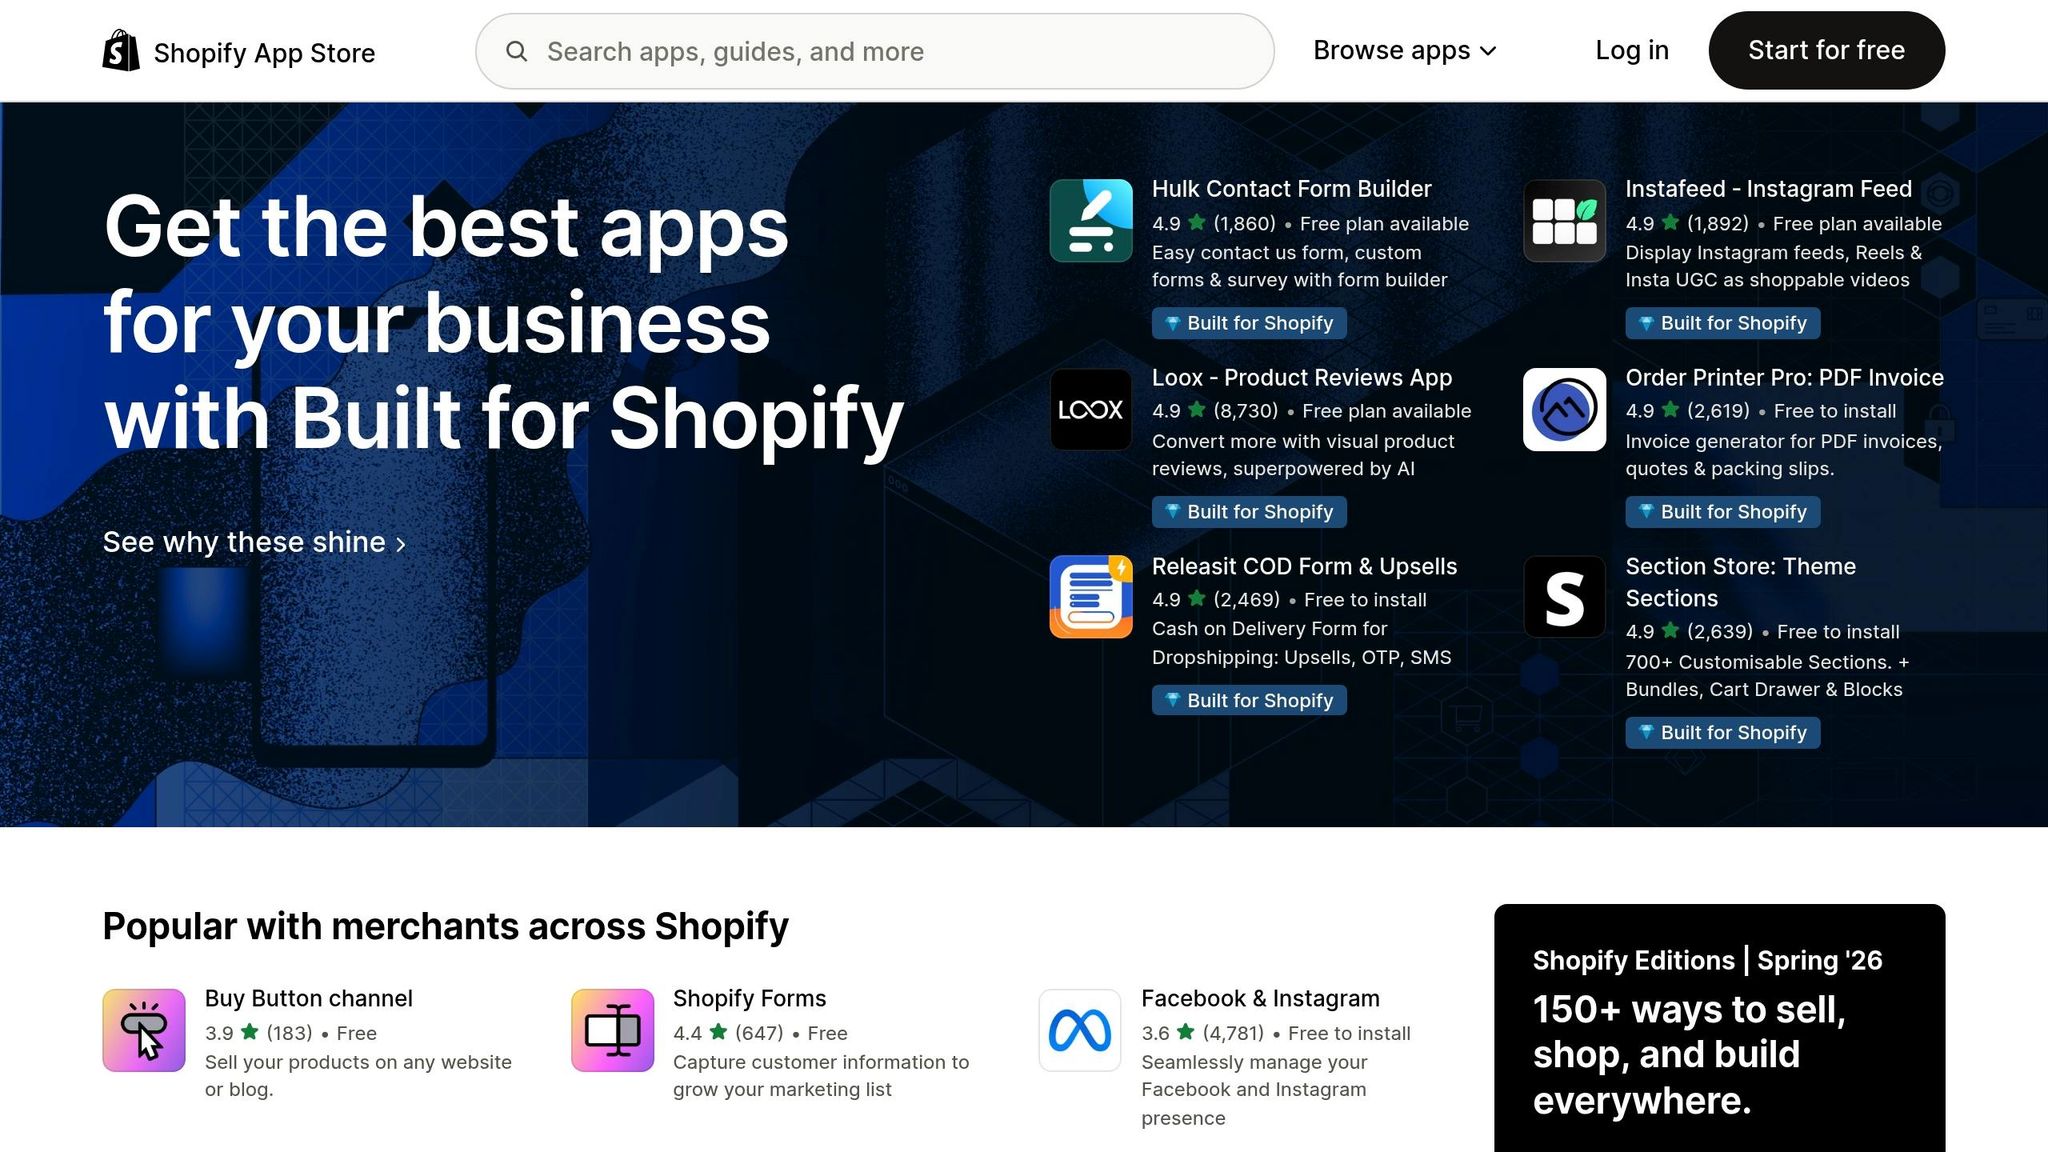Open Shopify Forms title link
Viewport: 2048px width, 1152px height.
[x=749, y=998]
